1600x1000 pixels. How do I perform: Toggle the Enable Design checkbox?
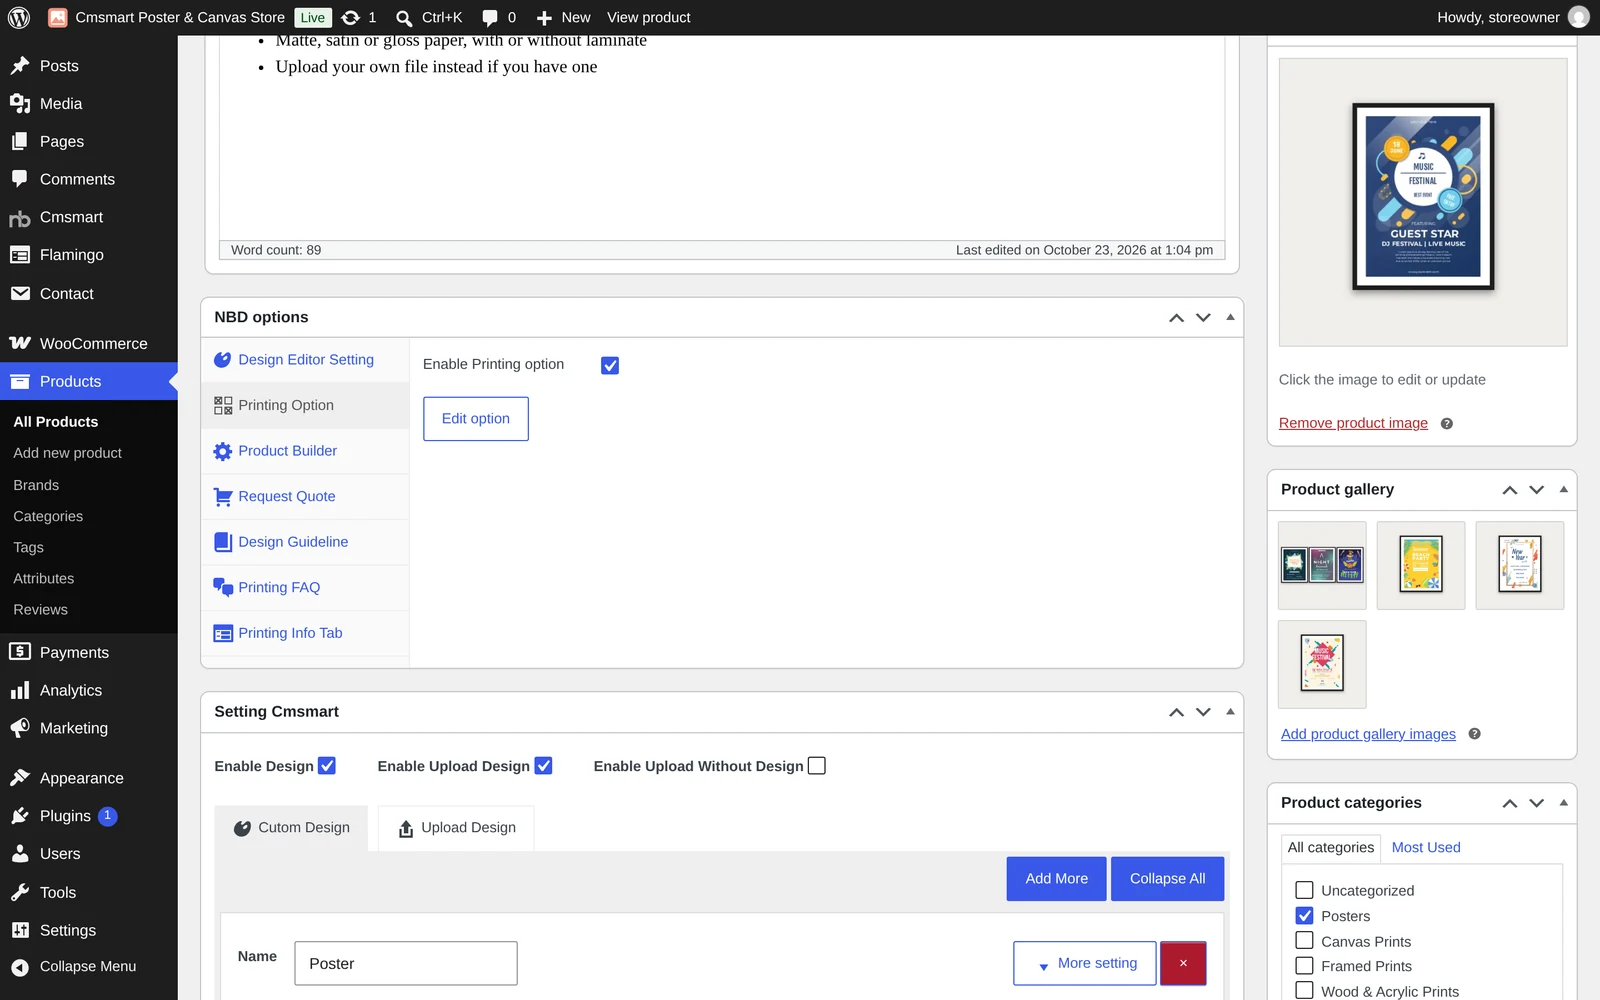[327, 766]
